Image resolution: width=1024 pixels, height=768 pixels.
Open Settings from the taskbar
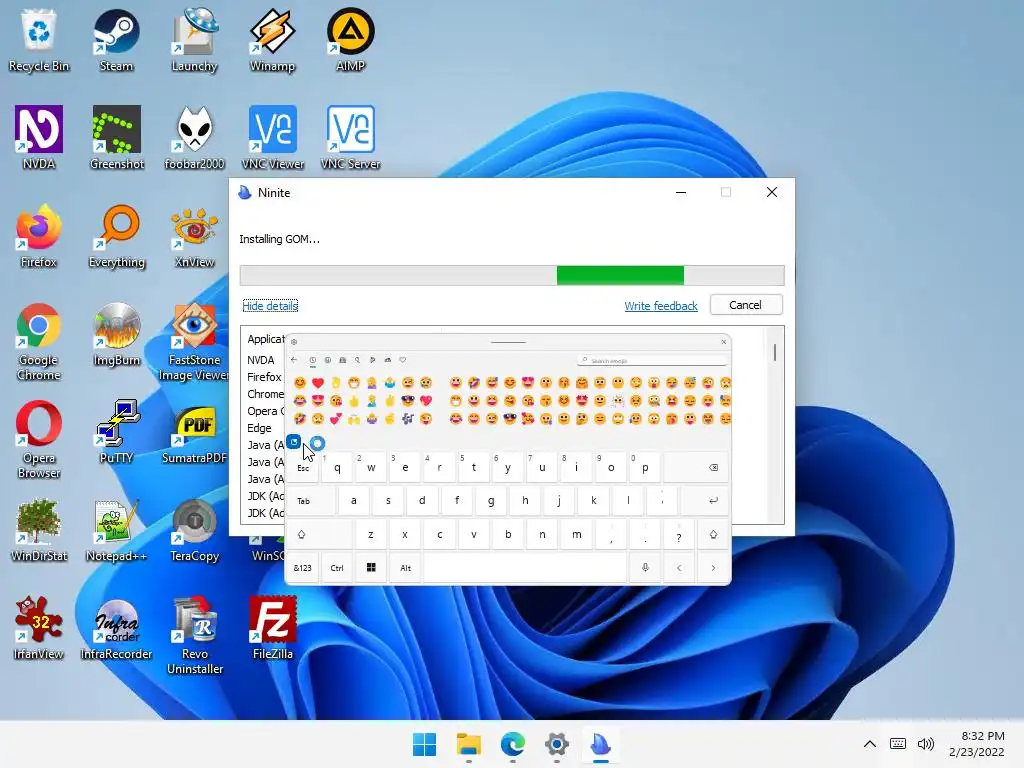pyautogui.click(x=556, y=744)
